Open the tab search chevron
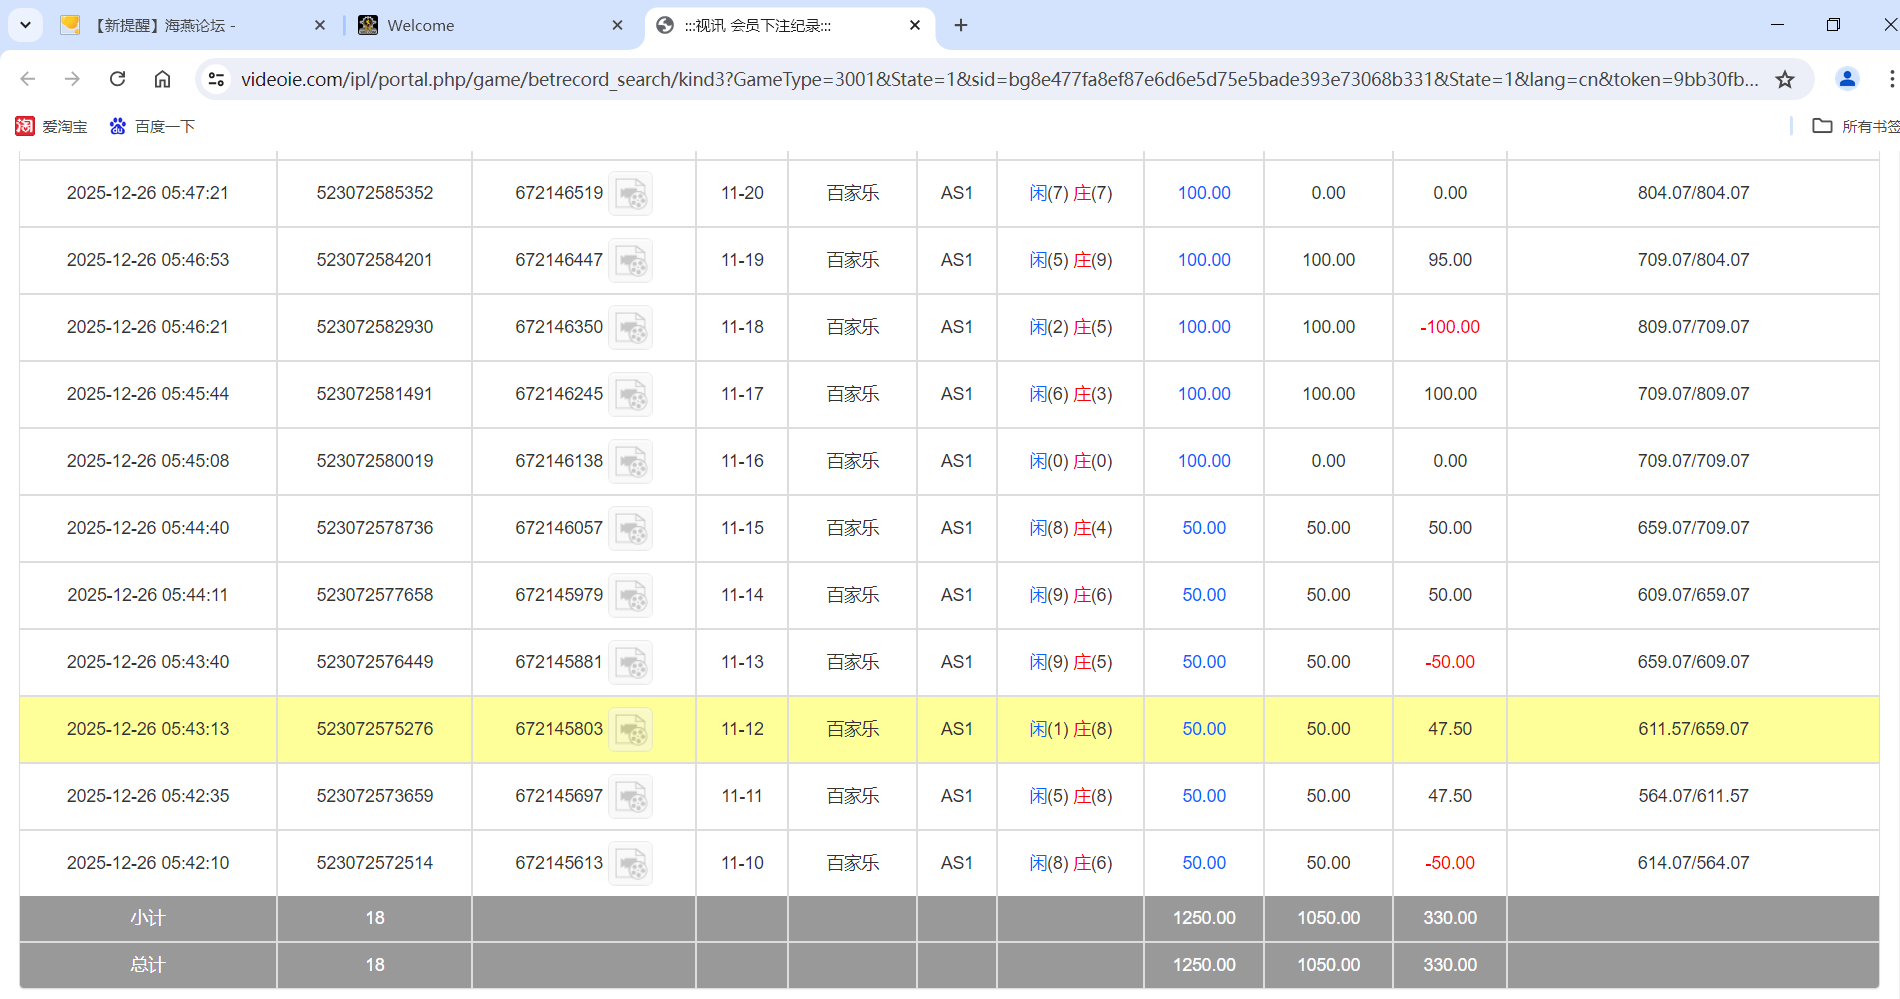The height and width of the screenshot is (999, 1900). coord(25,25)
